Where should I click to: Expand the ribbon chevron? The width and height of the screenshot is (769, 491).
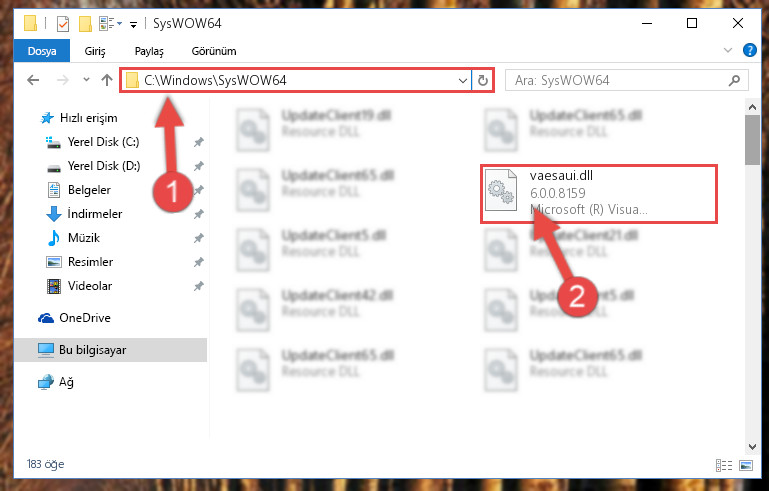[x=728, y=50]
